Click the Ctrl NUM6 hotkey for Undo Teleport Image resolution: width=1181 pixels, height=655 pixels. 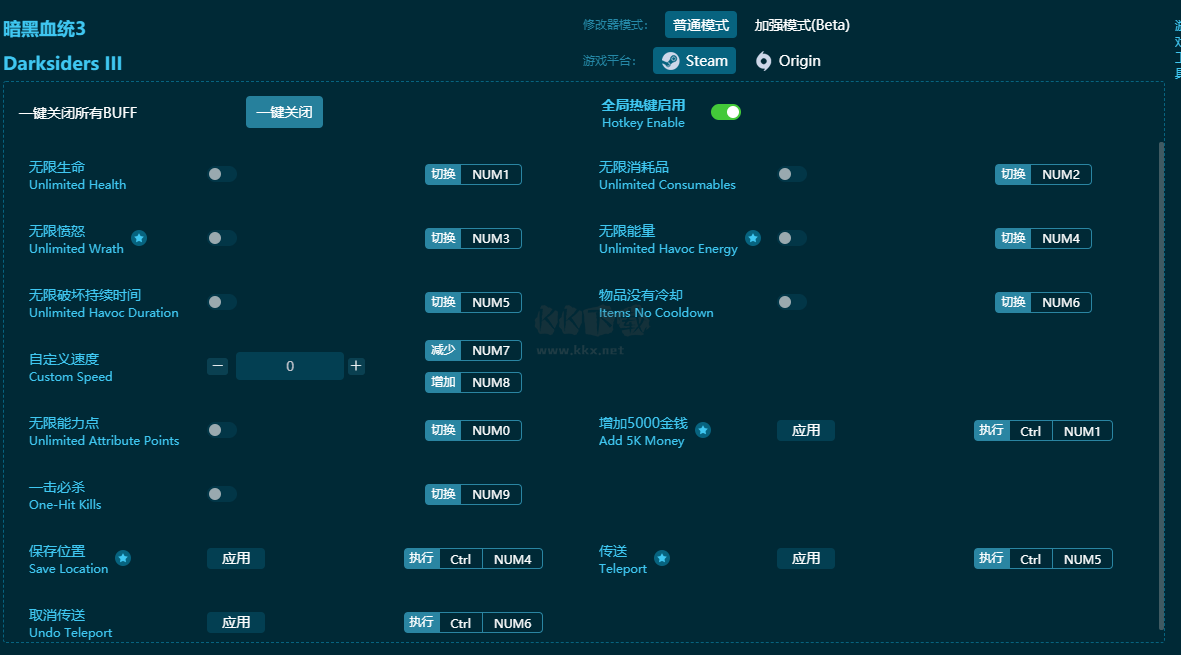[473, 623]
